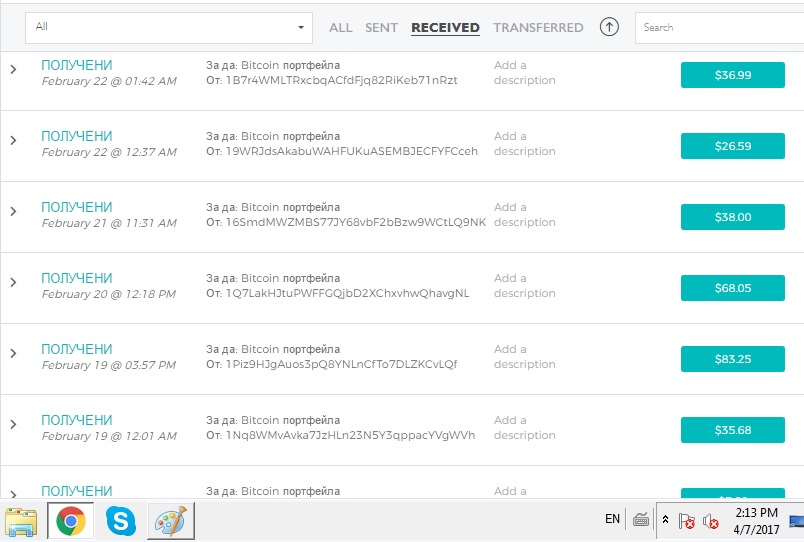Viewport: 804px width, 542px height.
Task: Click the circled up-arrow export icon
Action: (609, 27)
